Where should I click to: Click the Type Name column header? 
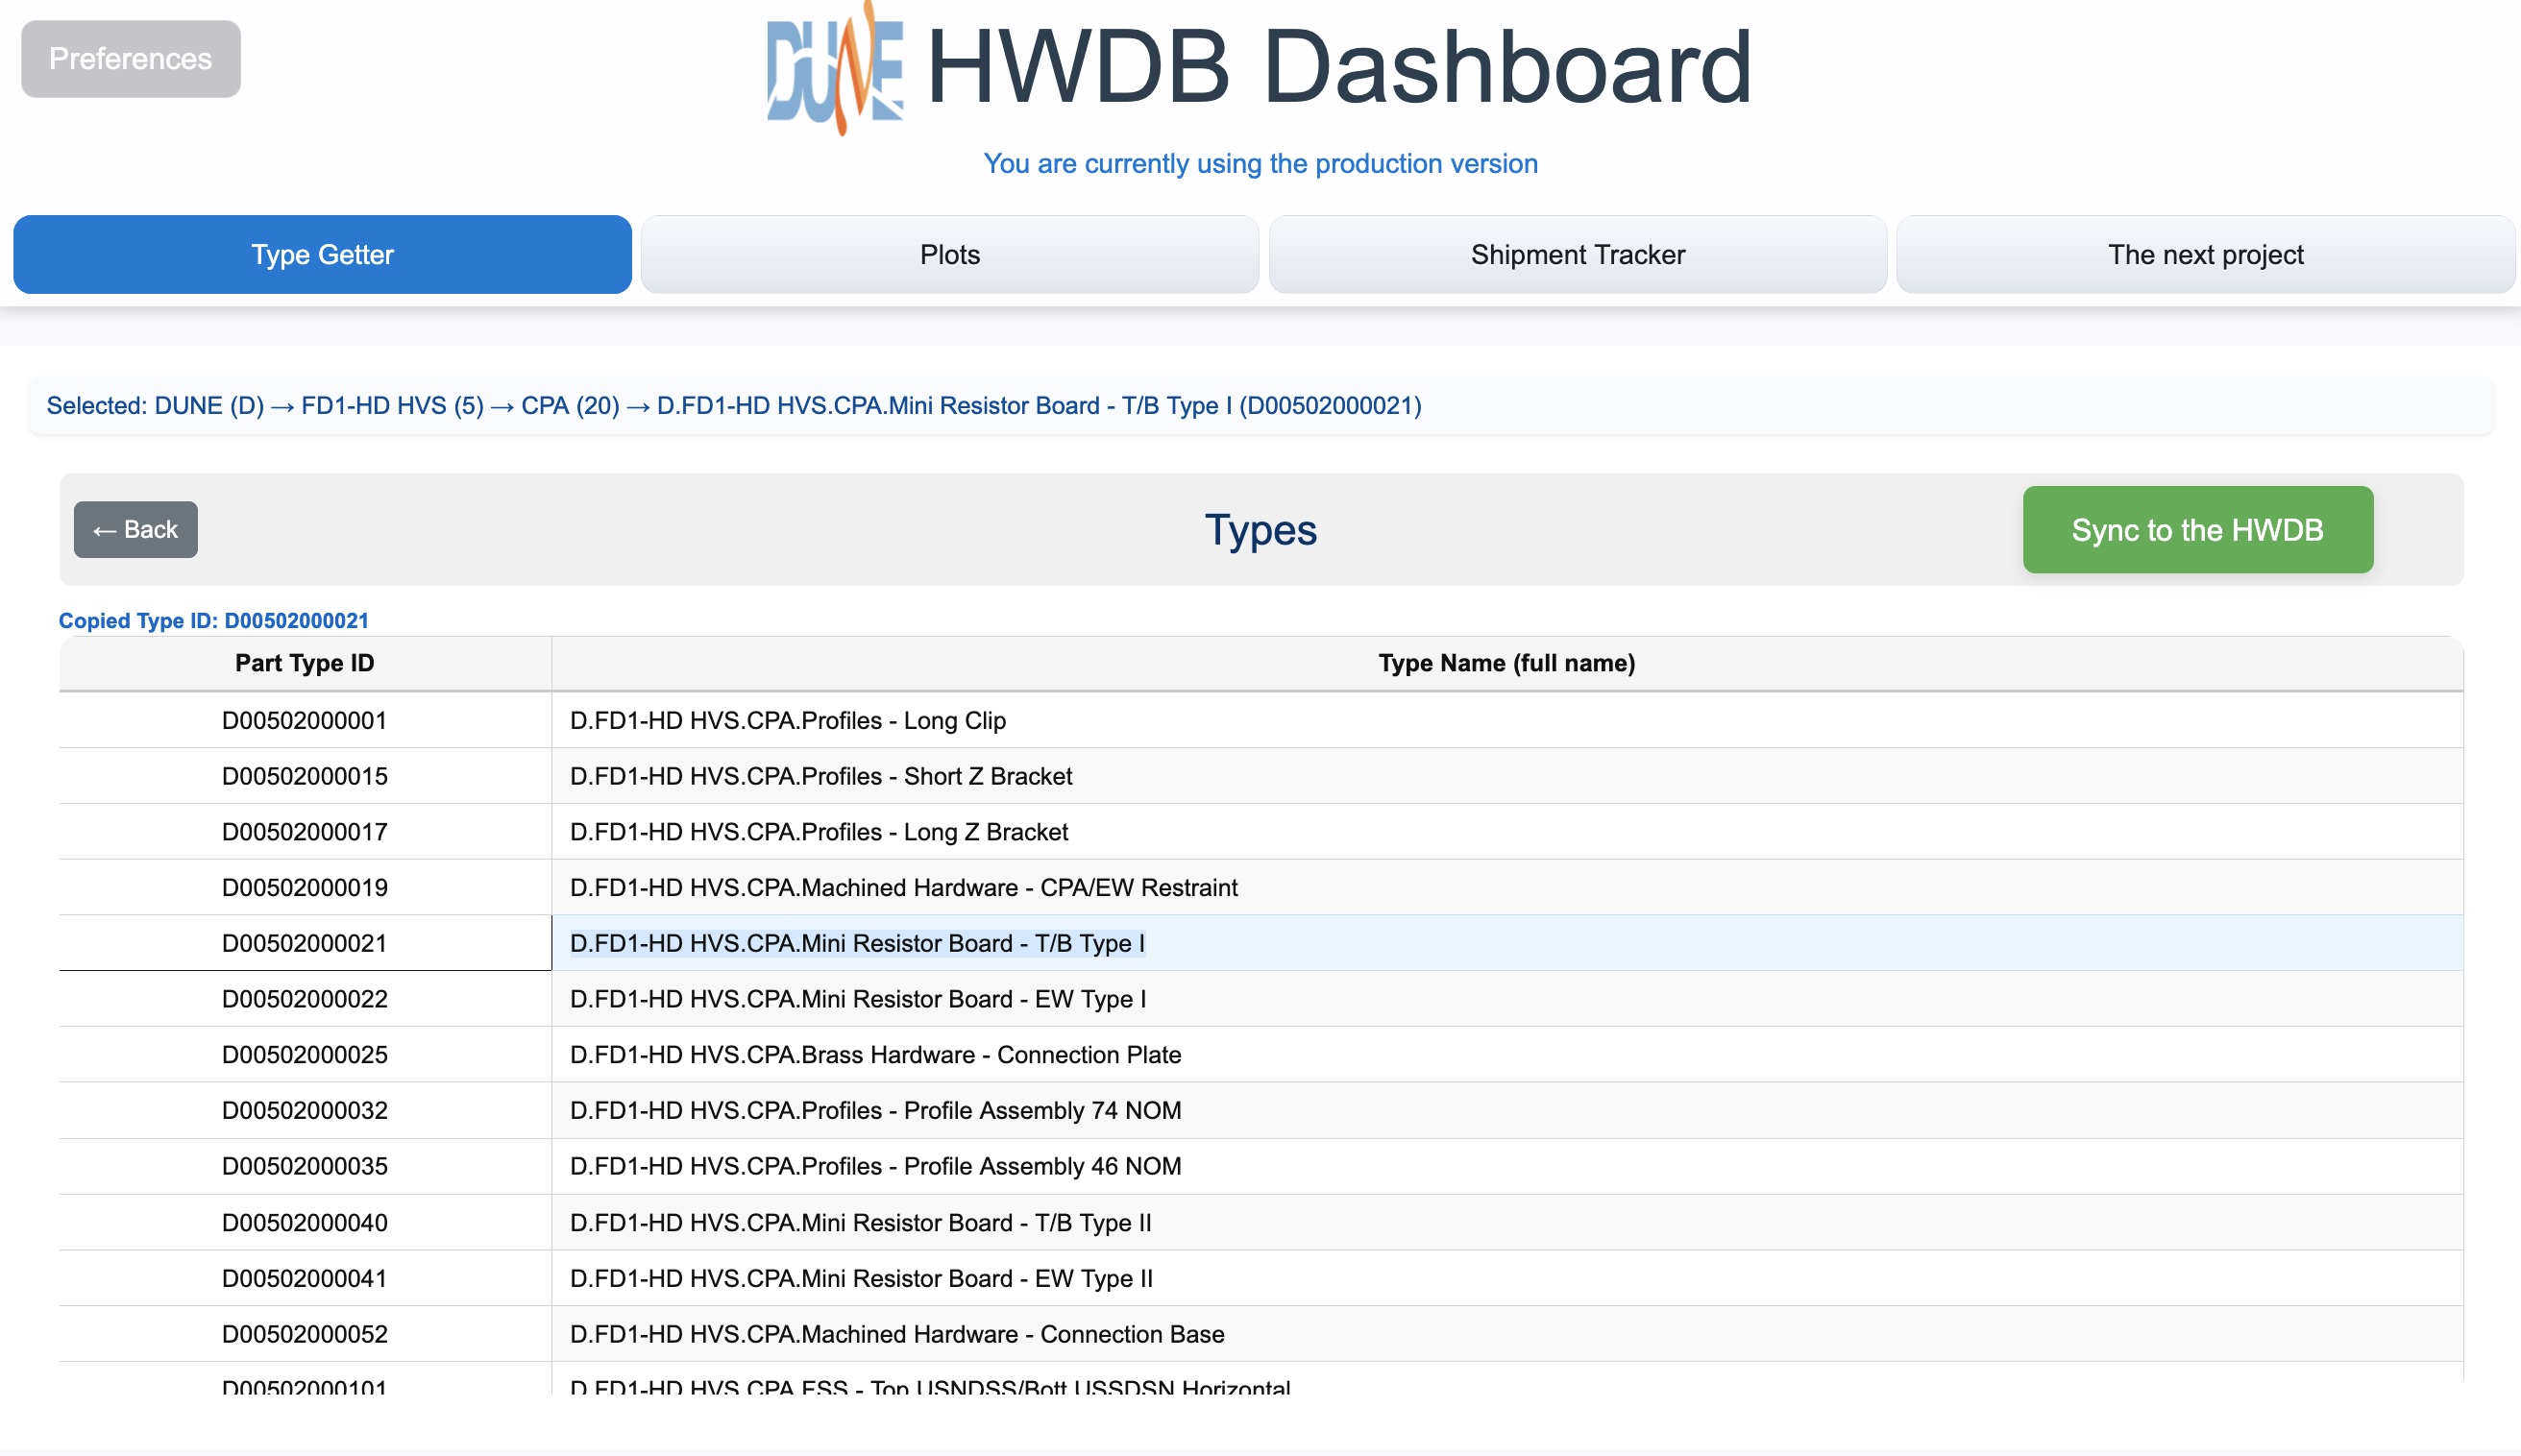pos(1506,663)
